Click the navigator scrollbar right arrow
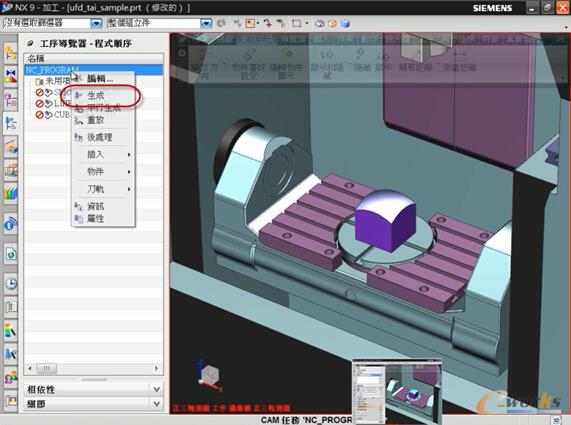The width and height of the screenshot is (571, 425). click(x=157, y=369)
